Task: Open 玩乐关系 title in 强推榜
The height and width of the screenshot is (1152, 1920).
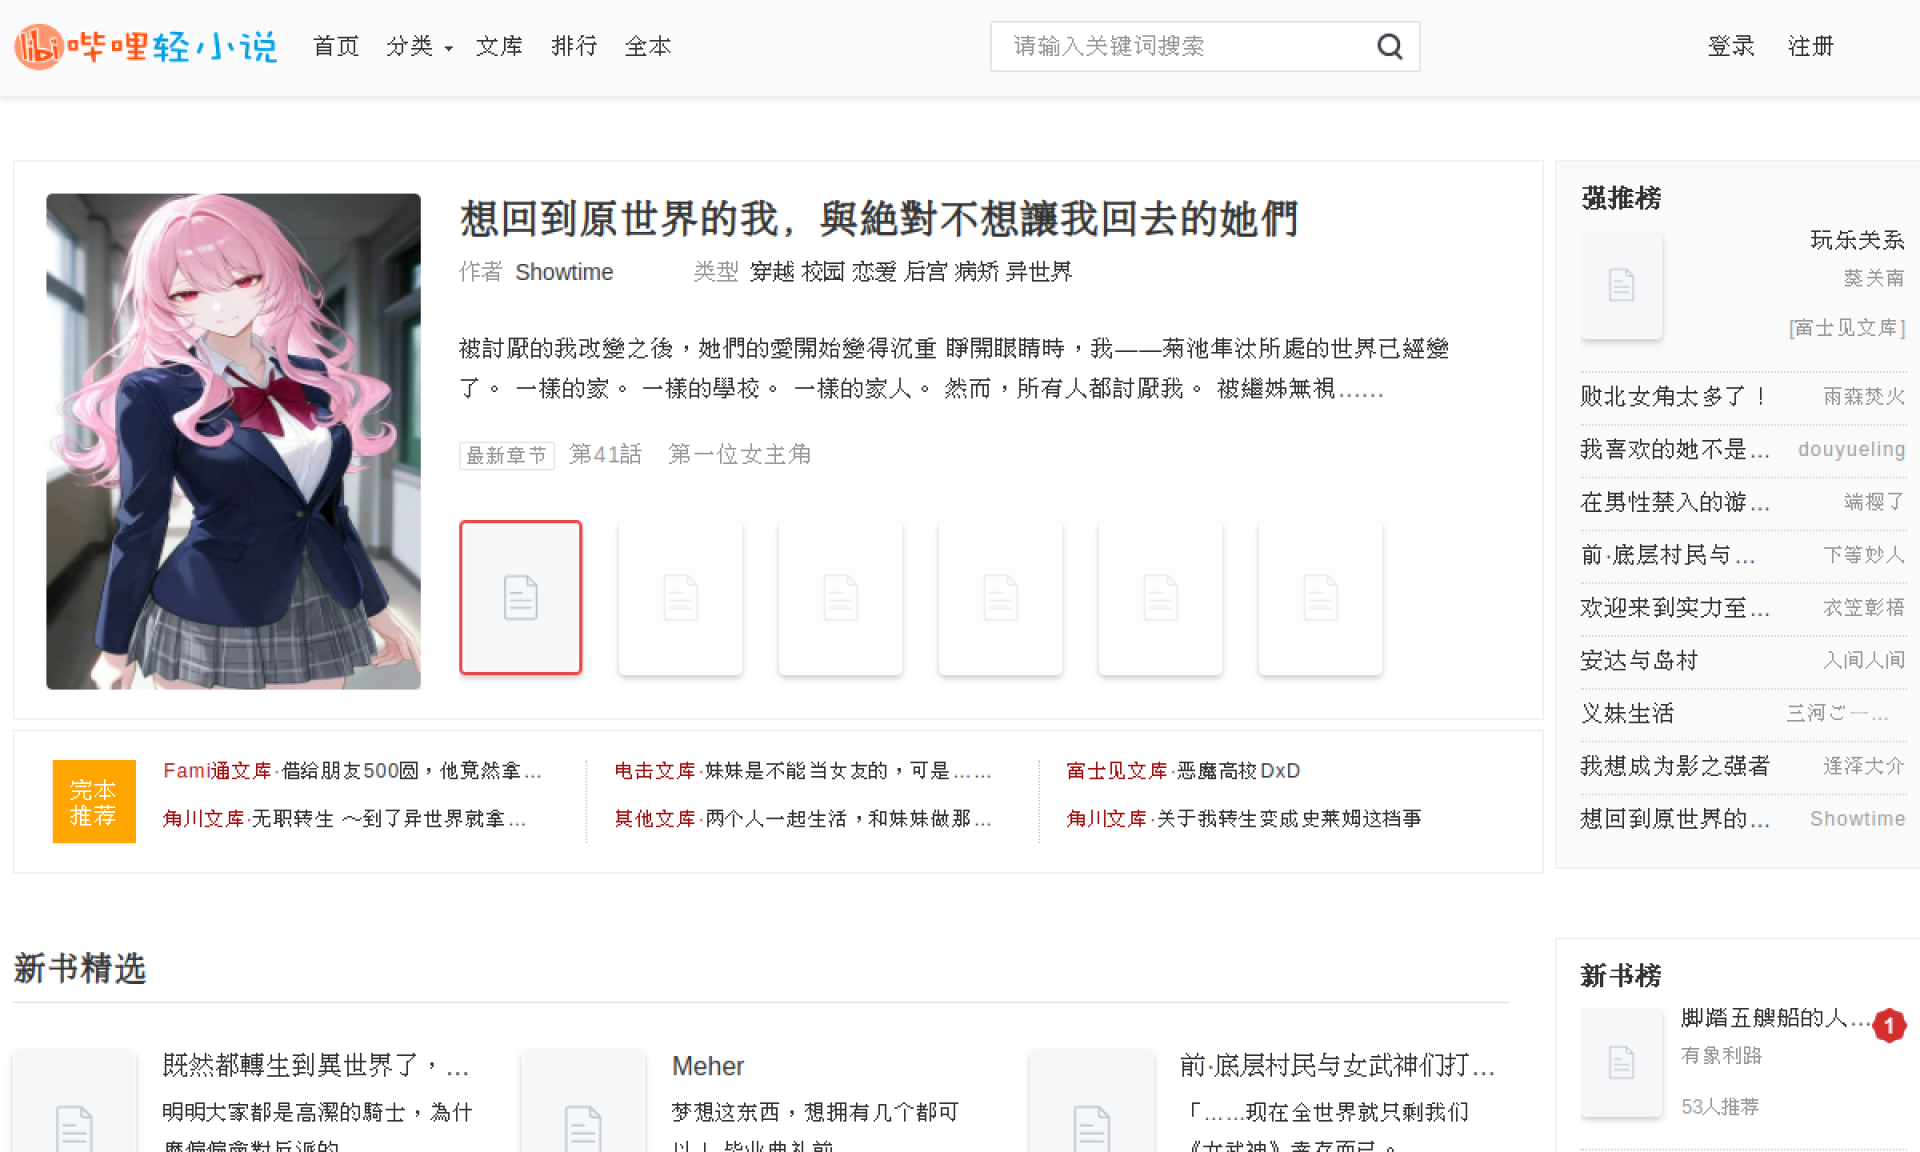Action: [x=1857, y=240]
